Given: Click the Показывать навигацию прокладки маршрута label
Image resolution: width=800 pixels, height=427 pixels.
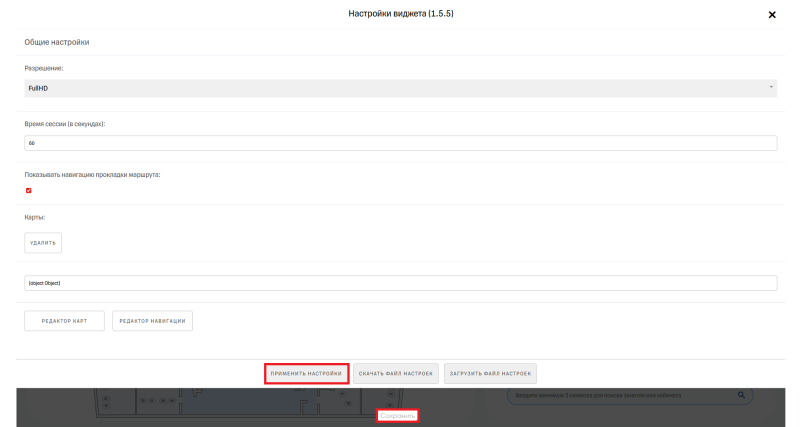Looking at the screenshot, I should [x=92, y=174].
